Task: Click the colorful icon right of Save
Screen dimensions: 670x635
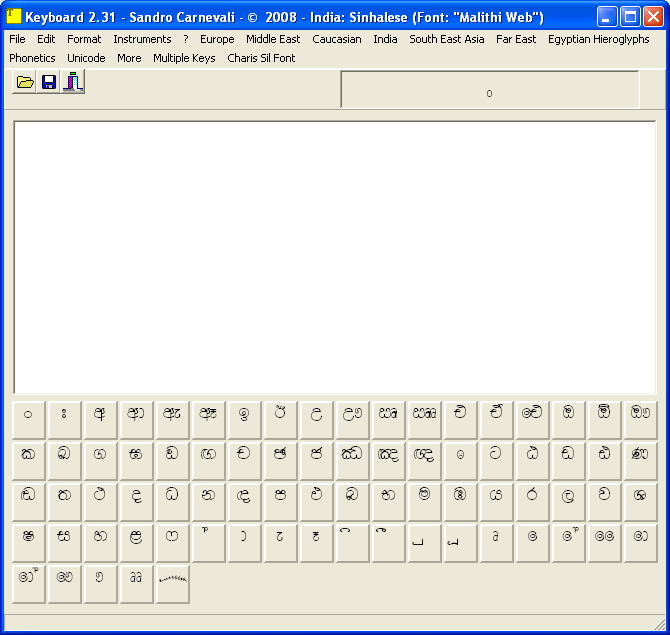Action: coord(73,82)
